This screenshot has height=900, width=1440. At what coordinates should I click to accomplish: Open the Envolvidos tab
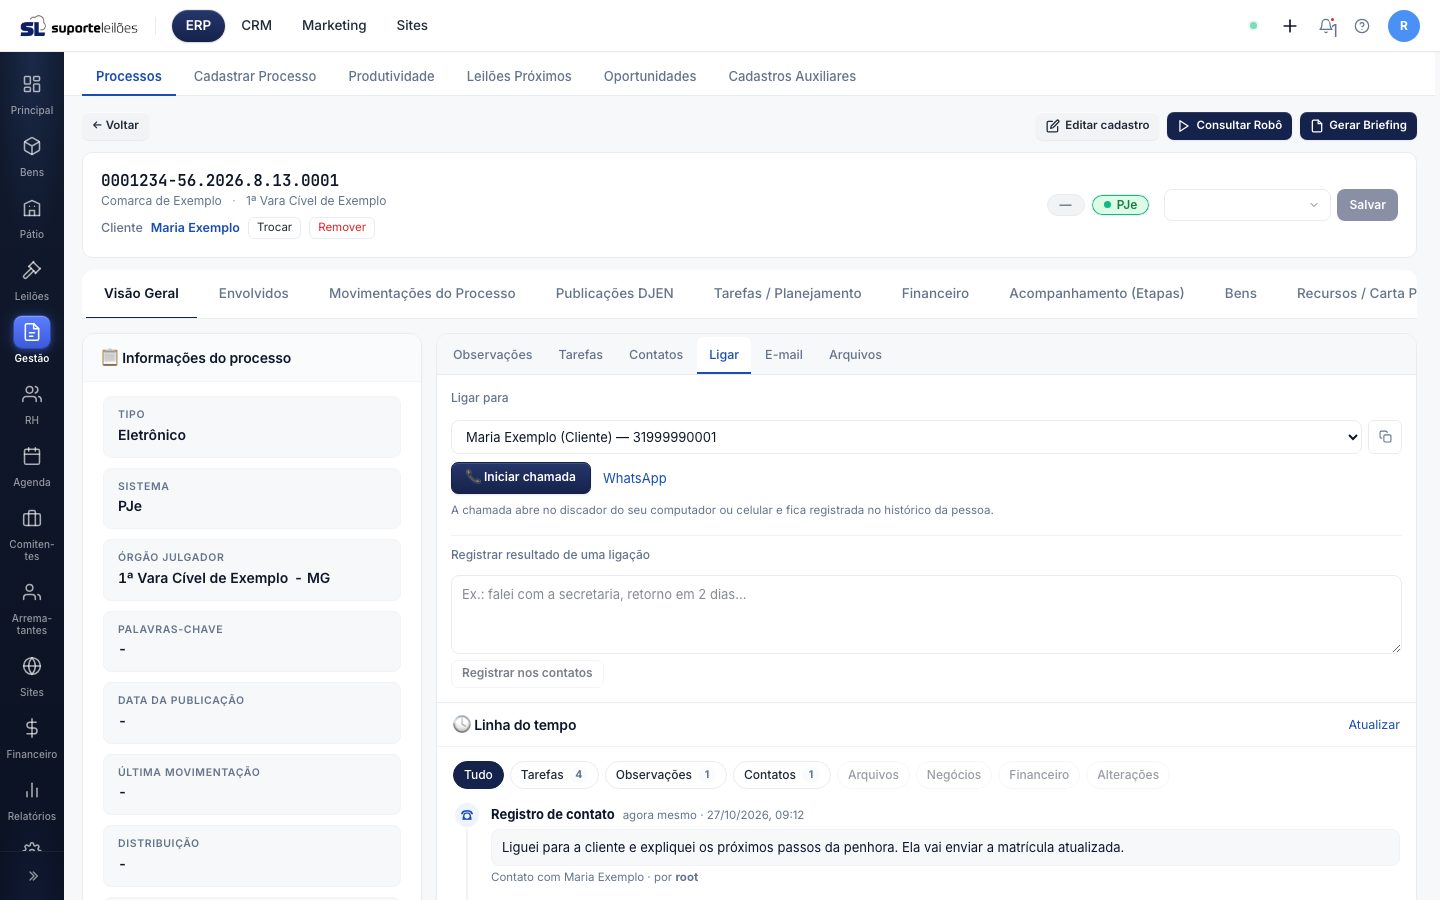click(254, 294)
